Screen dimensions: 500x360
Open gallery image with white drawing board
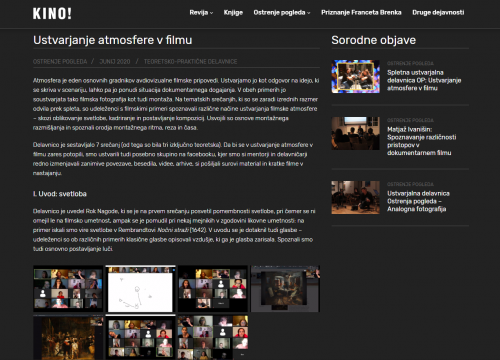pos(140,289)
